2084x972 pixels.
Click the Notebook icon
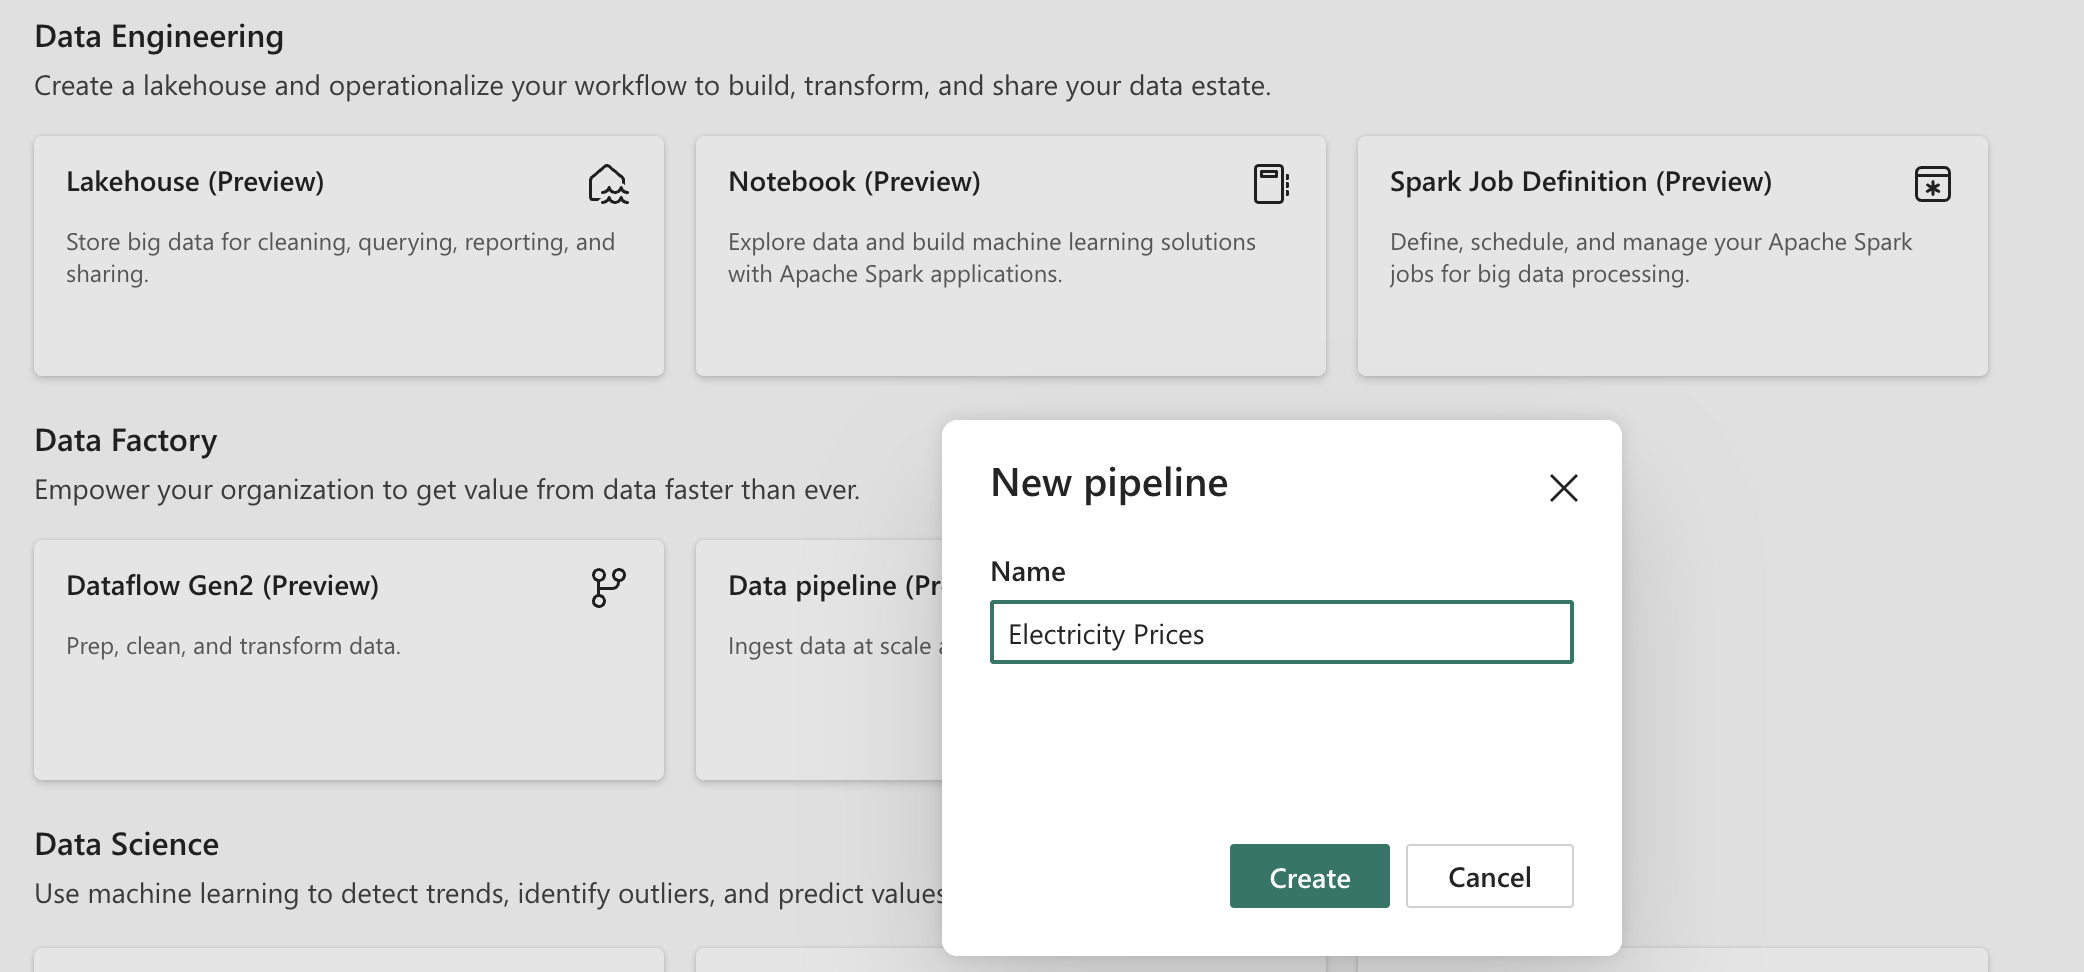click(x=1273, y=183)
